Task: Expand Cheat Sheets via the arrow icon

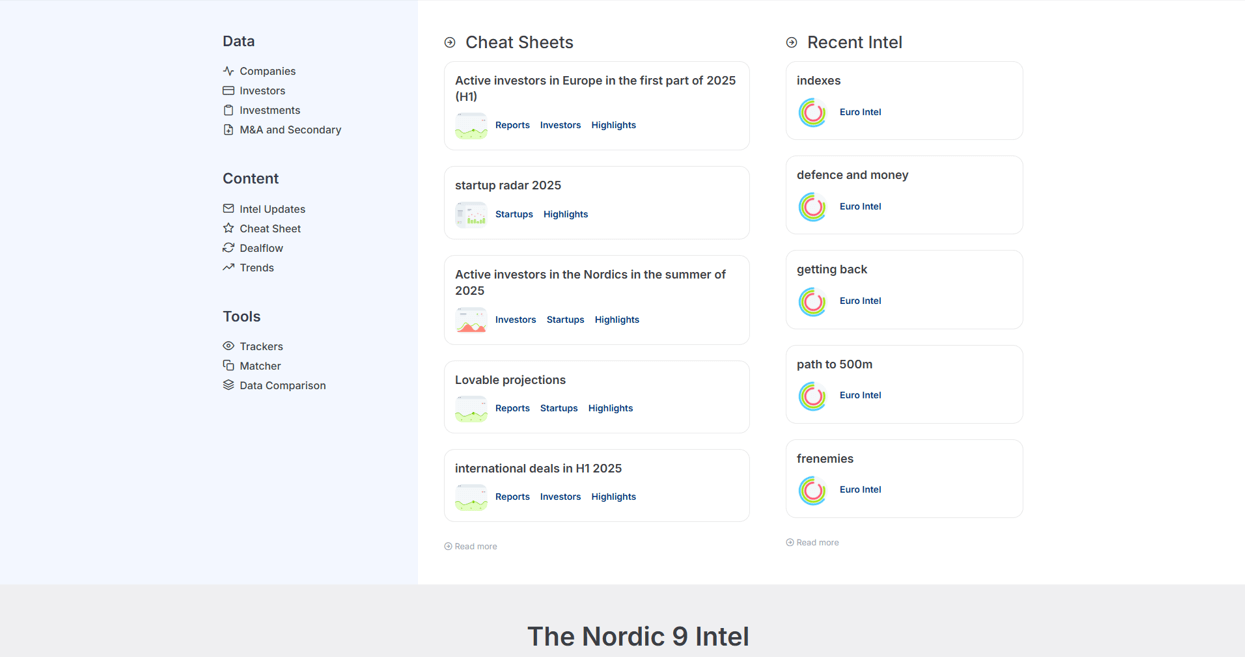Action: (450, 43)
